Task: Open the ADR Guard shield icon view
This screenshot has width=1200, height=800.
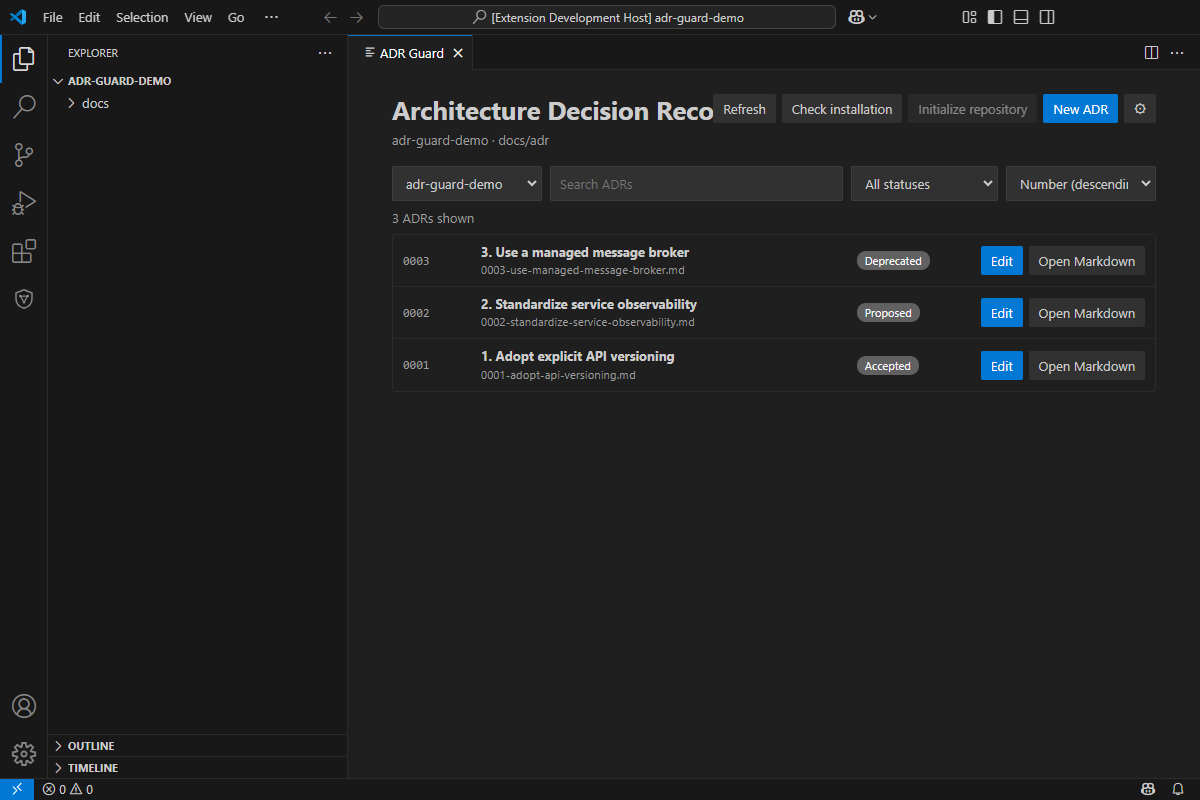Action: click(24, 299)
